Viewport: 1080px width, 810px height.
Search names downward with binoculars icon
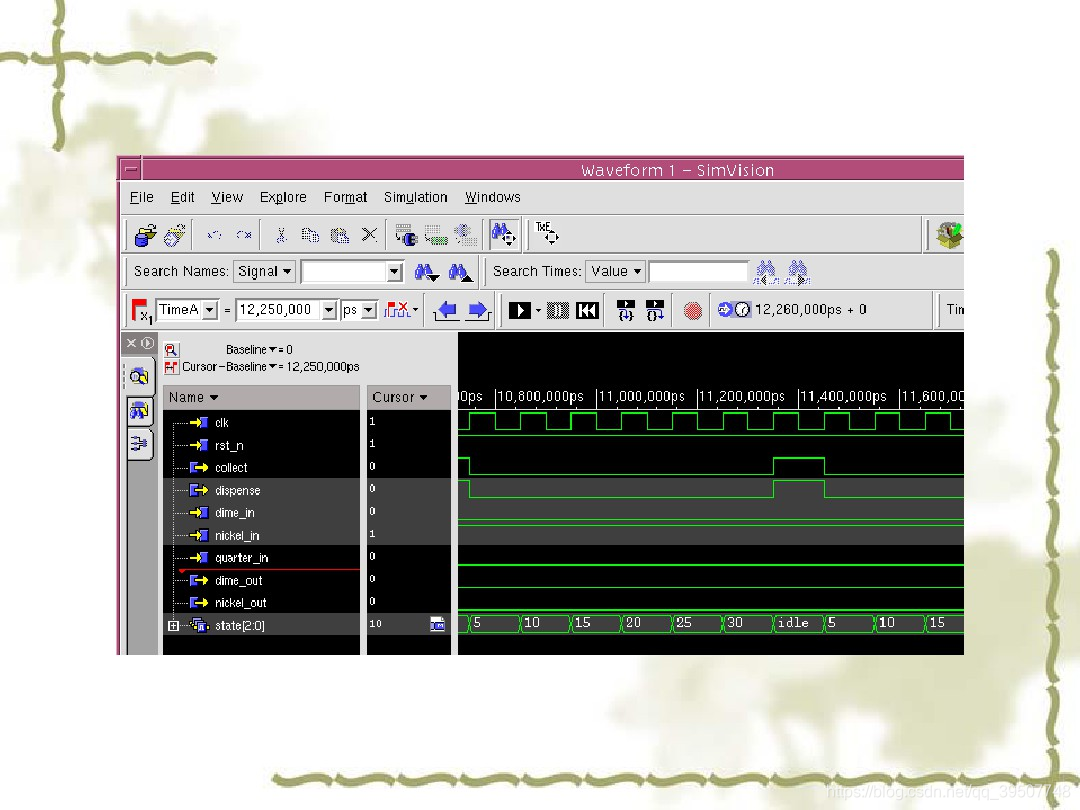(x=426, y=273)
